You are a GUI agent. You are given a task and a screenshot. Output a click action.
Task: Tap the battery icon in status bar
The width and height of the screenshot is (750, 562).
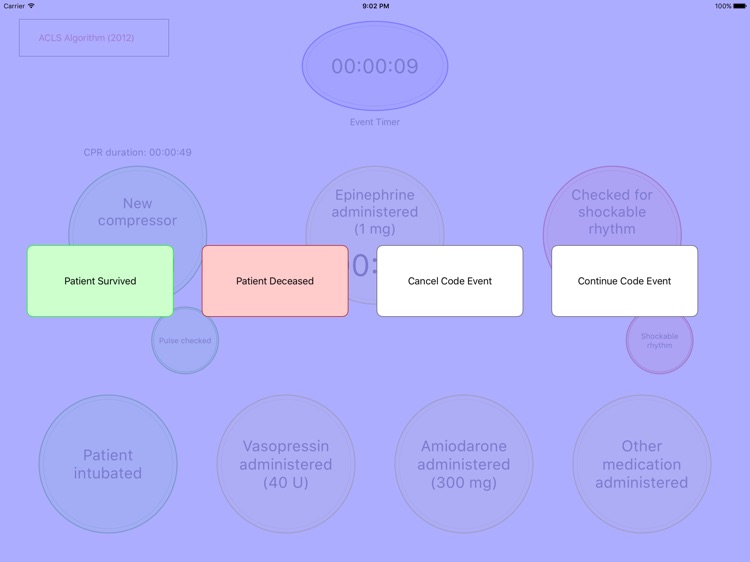click(739, 6)
